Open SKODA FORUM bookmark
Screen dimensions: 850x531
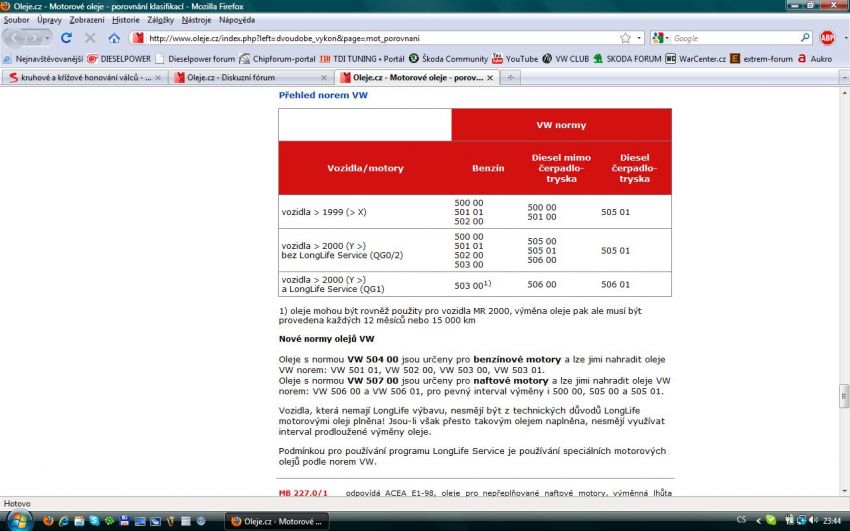627,59
